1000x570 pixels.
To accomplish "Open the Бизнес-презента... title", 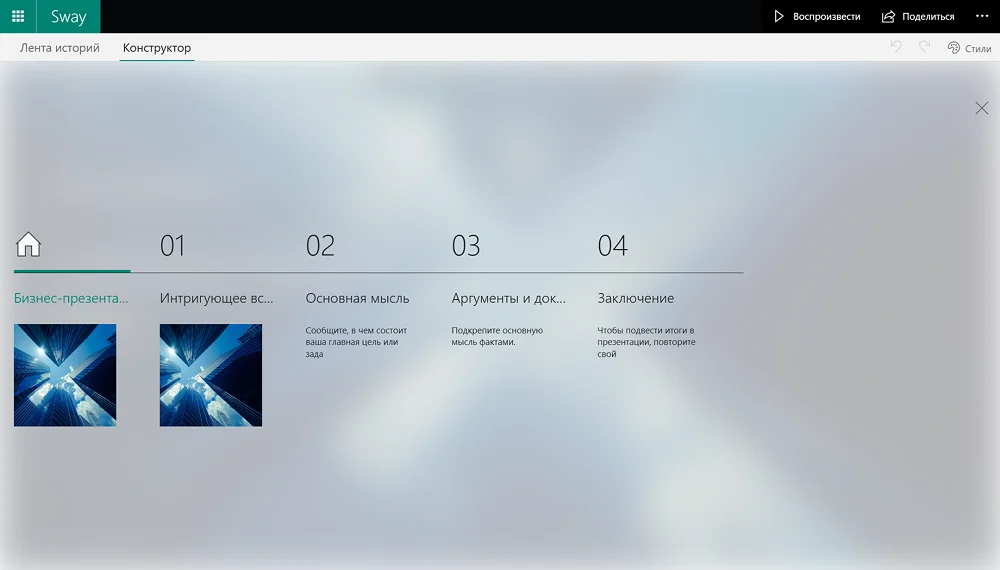I will tap(71, 298).
